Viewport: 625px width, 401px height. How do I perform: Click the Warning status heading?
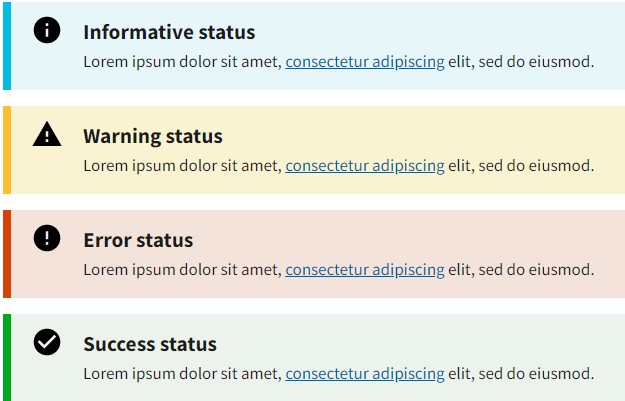(x=153, y=137)
